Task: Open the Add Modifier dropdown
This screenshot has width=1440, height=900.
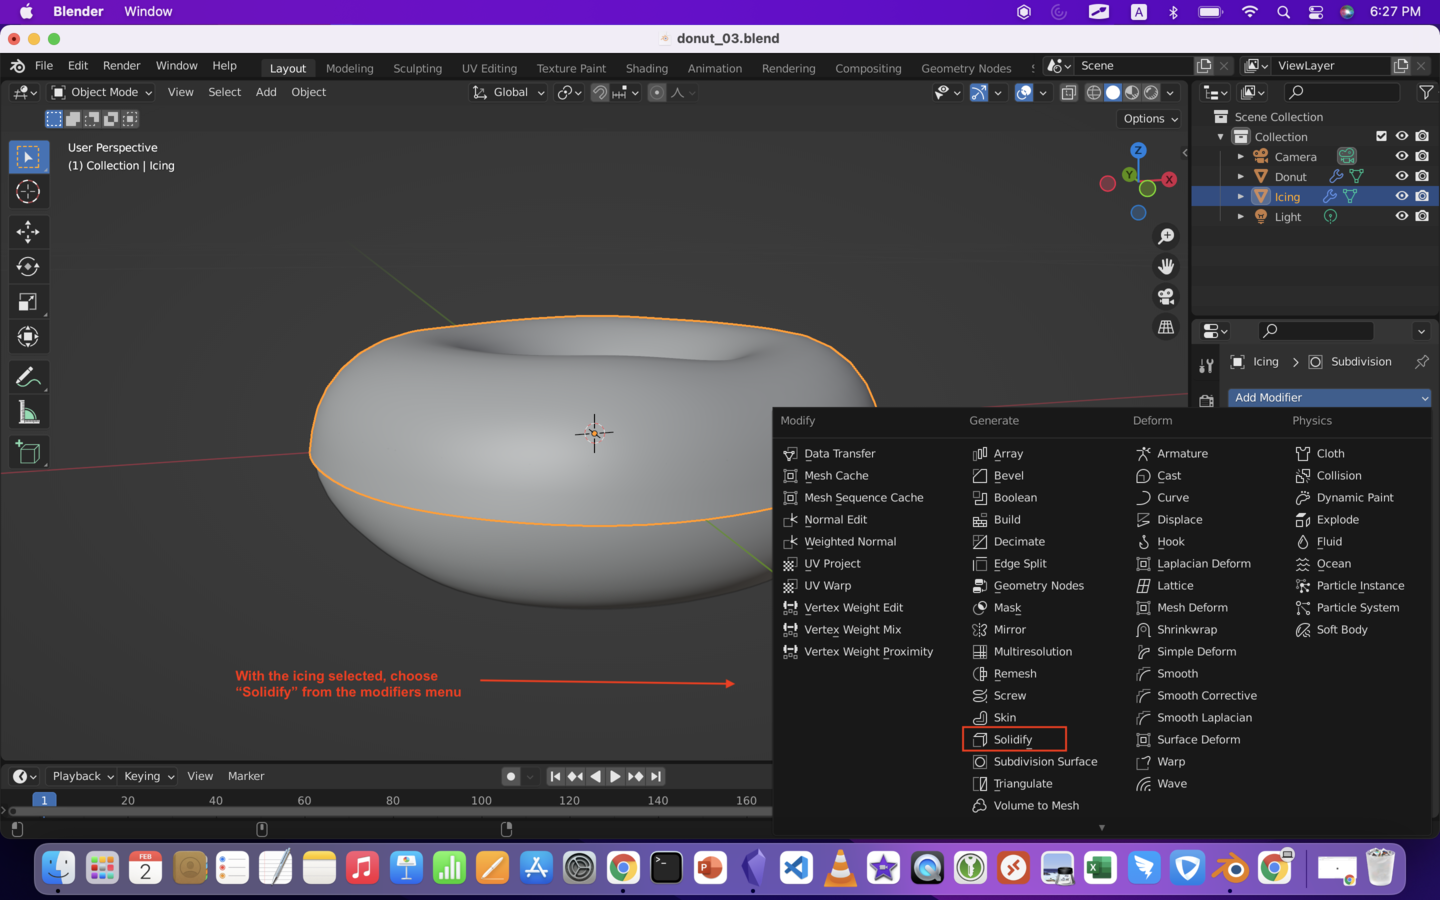Action: coord(1328,397)
